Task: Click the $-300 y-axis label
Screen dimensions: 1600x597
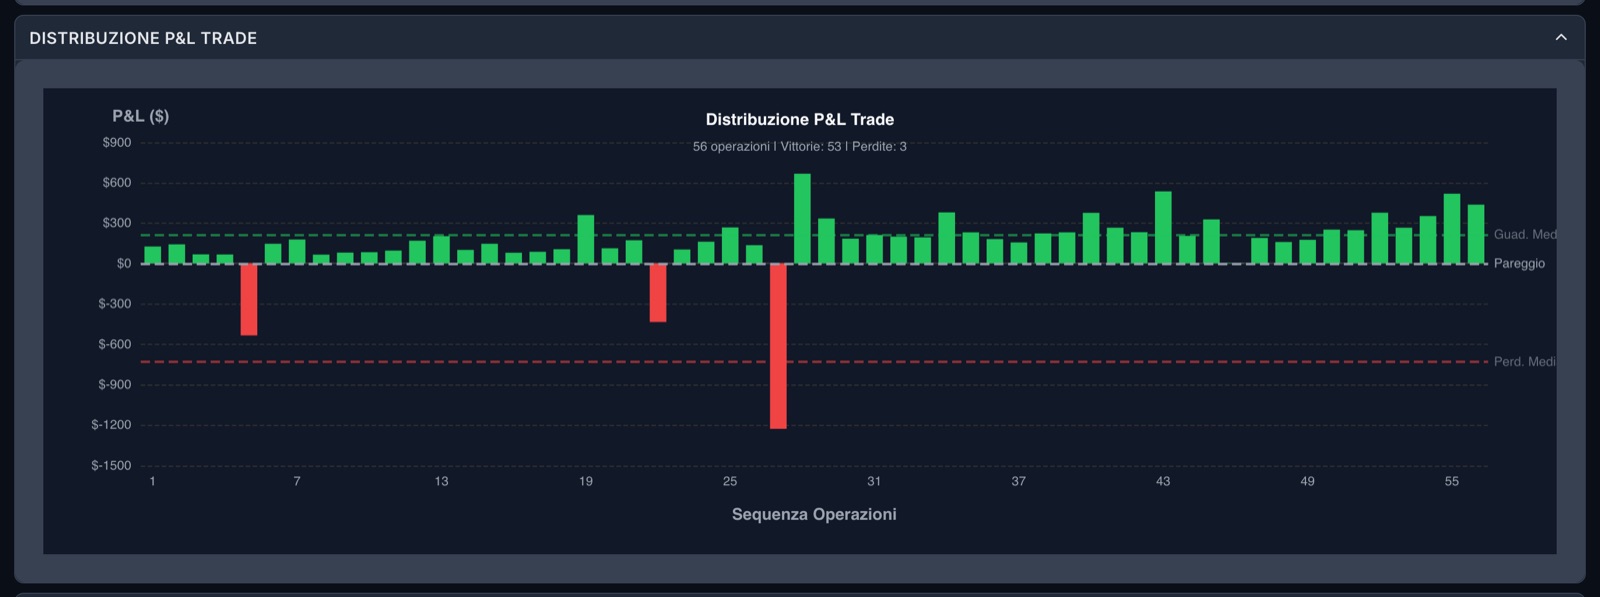Action: point(115,304)
